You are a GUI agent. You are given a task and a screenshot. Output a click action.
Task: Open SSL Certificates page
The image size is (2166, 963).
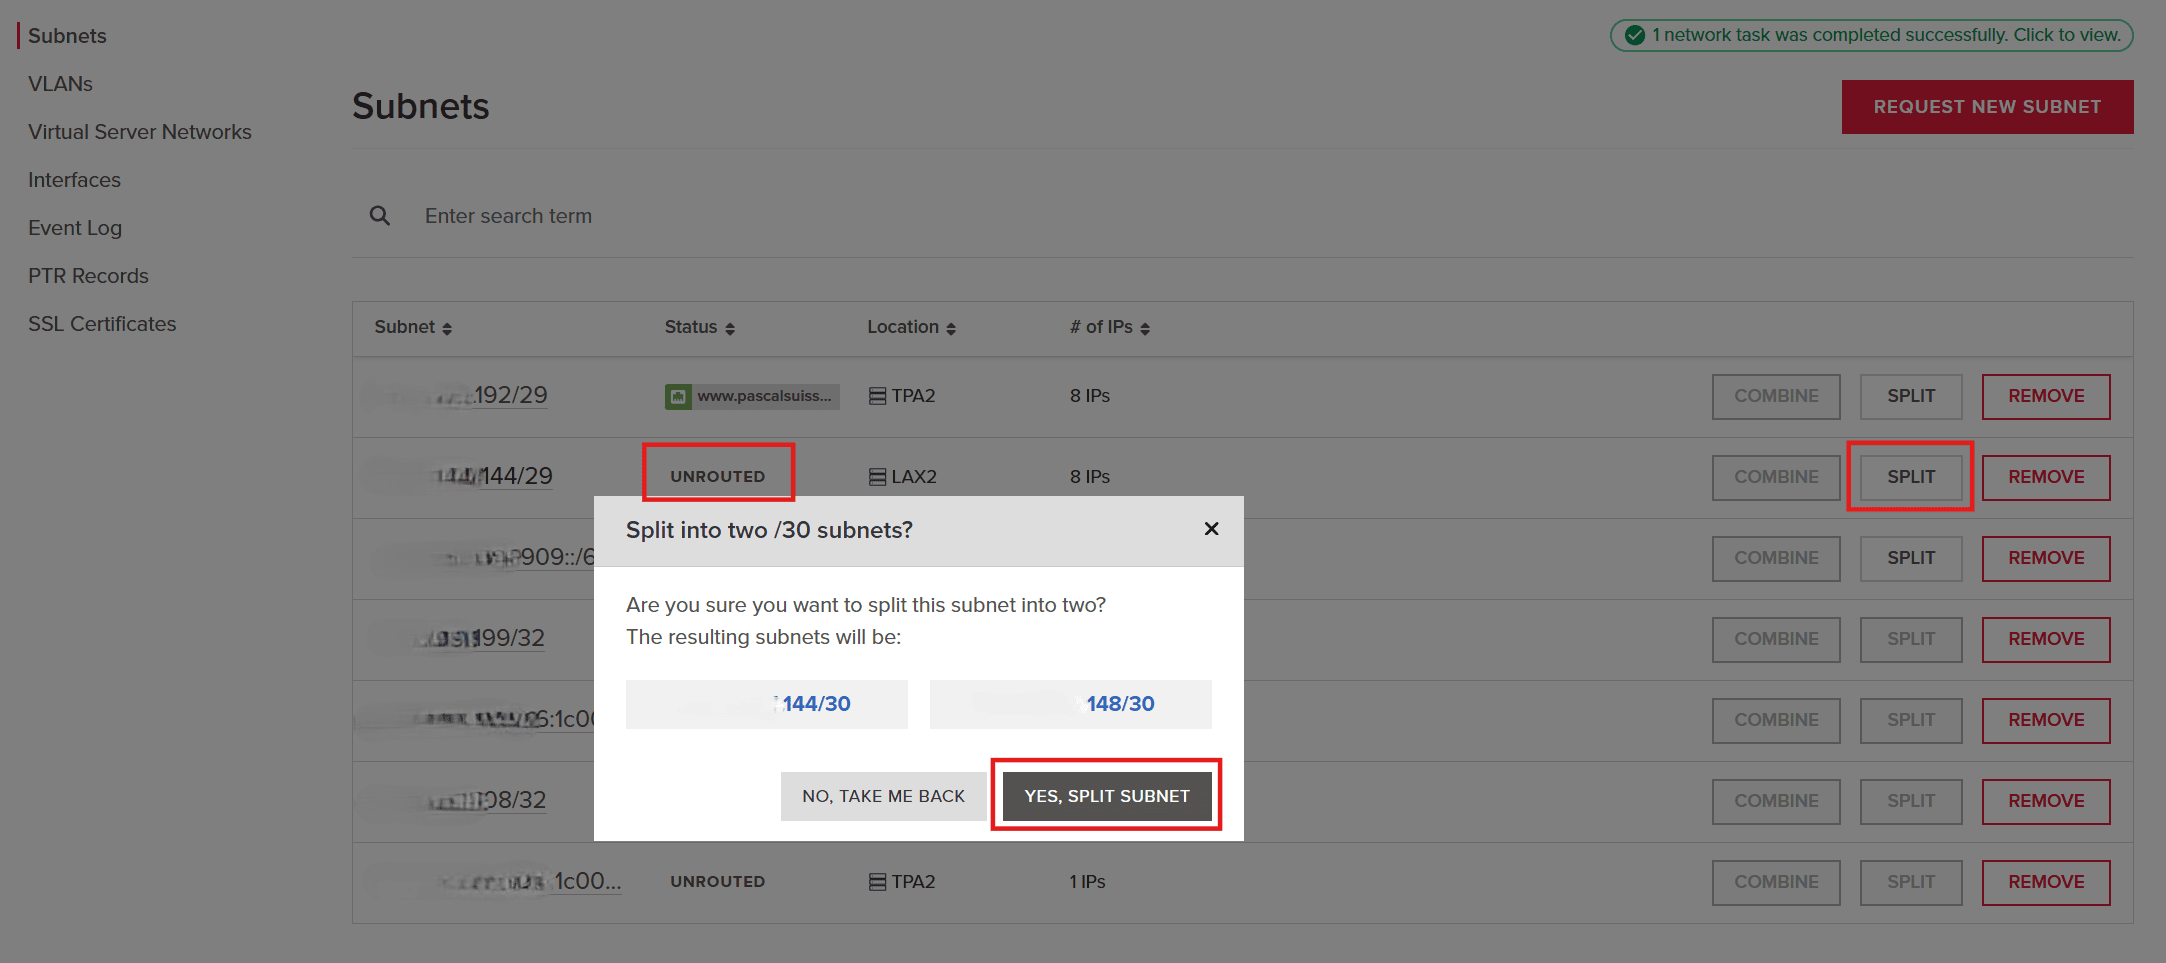(102, 324)
